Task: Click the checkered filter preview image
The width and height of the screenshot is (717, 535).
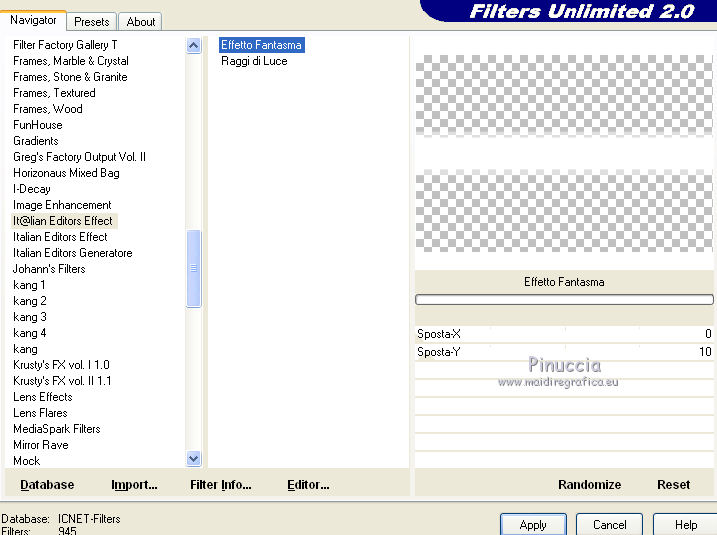Action: click(x=564, y=153)
